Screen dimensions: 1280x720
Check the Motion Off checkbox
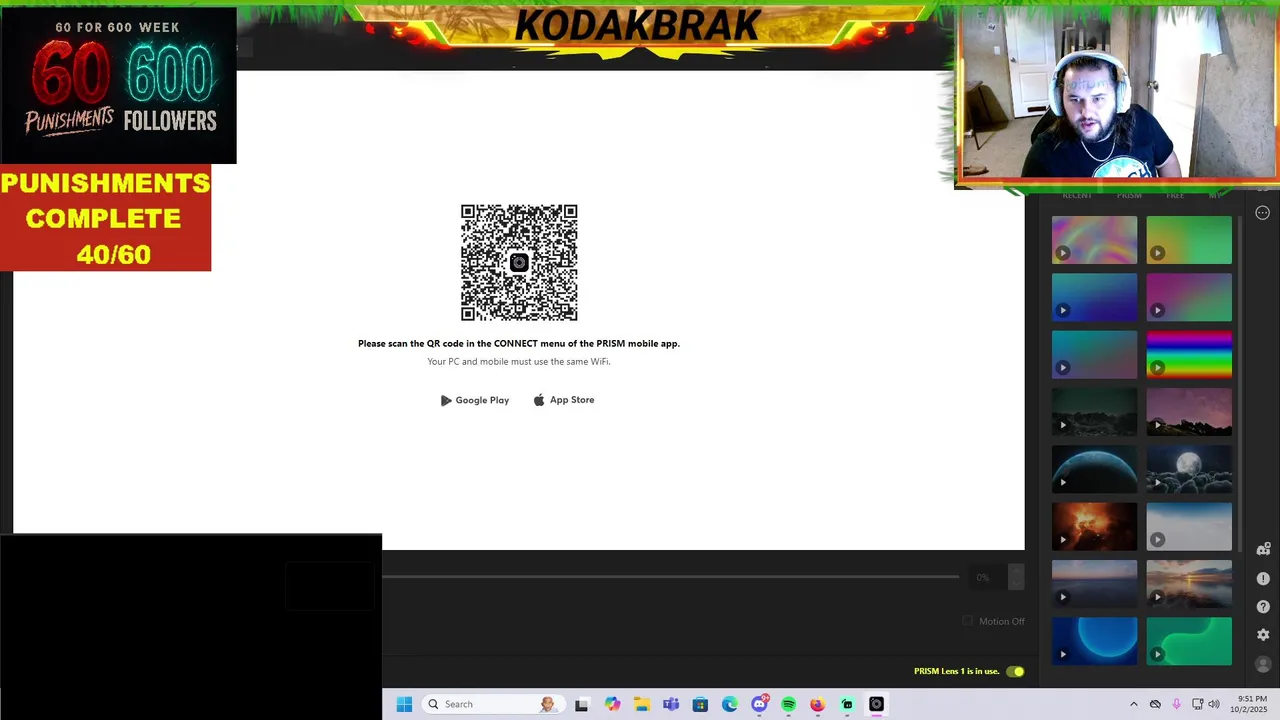(x=967, y=621)
